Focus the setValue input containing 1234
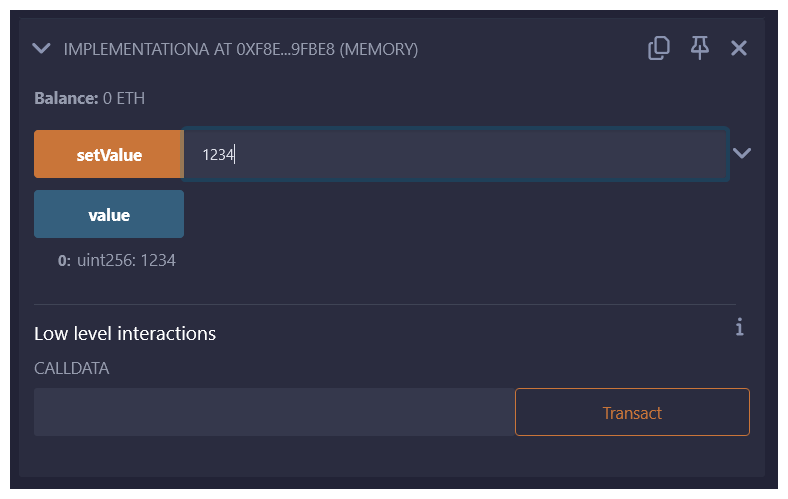 (455, 155)
